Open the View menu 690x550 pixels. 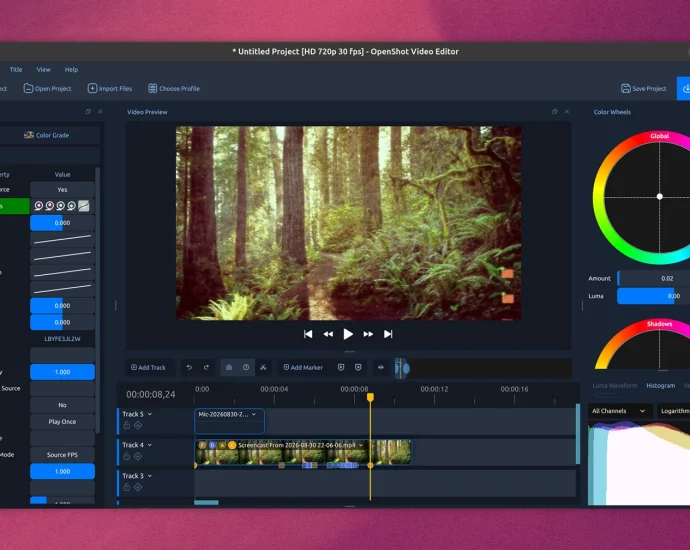pos(43,70)
